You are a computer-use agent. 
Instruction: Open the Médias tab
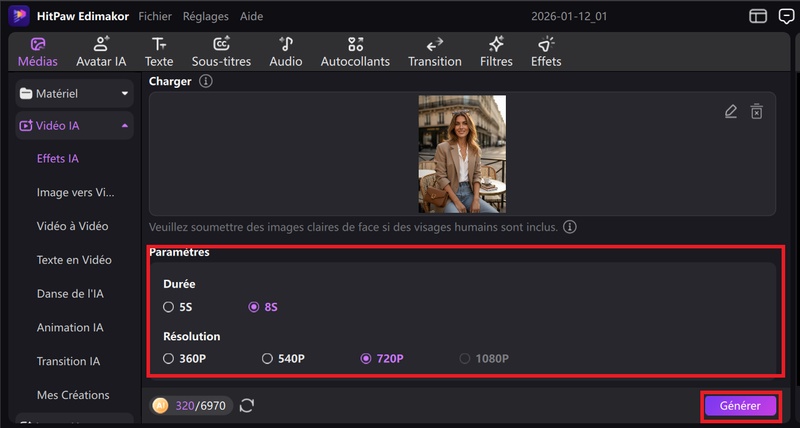pos(38,52)
